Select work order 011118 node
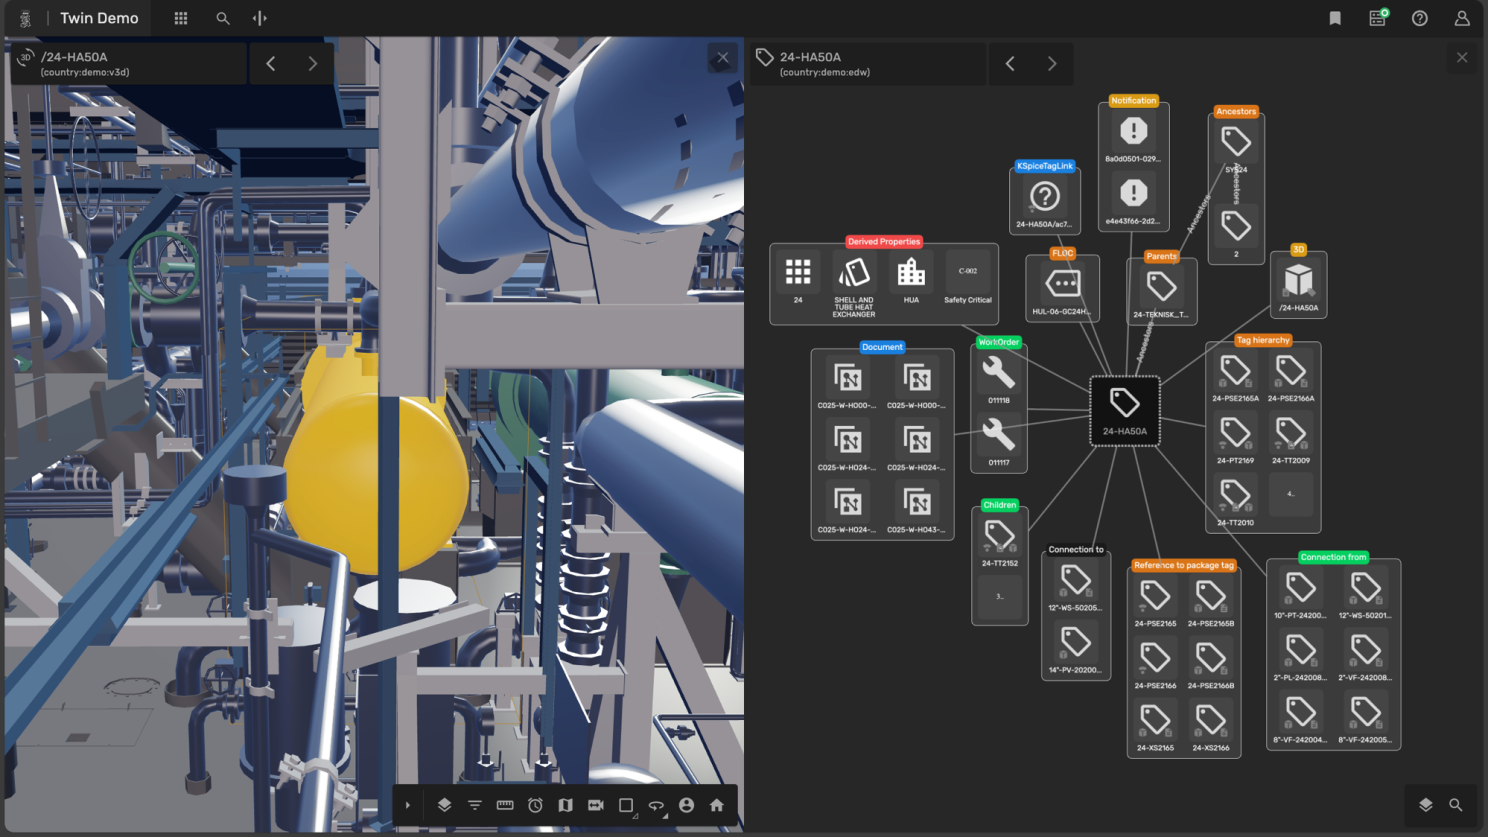The height and width of the screenshot is (837, 1488). point(998,378)
